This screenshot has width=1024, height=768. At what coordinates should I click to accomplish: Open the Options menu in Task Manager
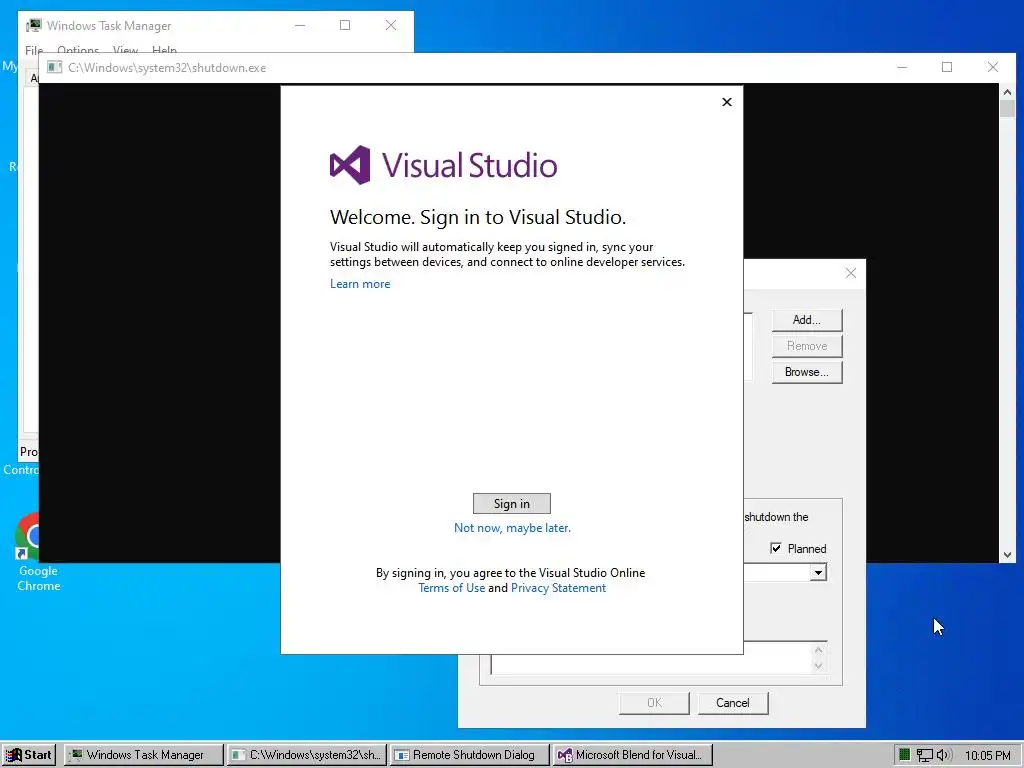[78, 50]
